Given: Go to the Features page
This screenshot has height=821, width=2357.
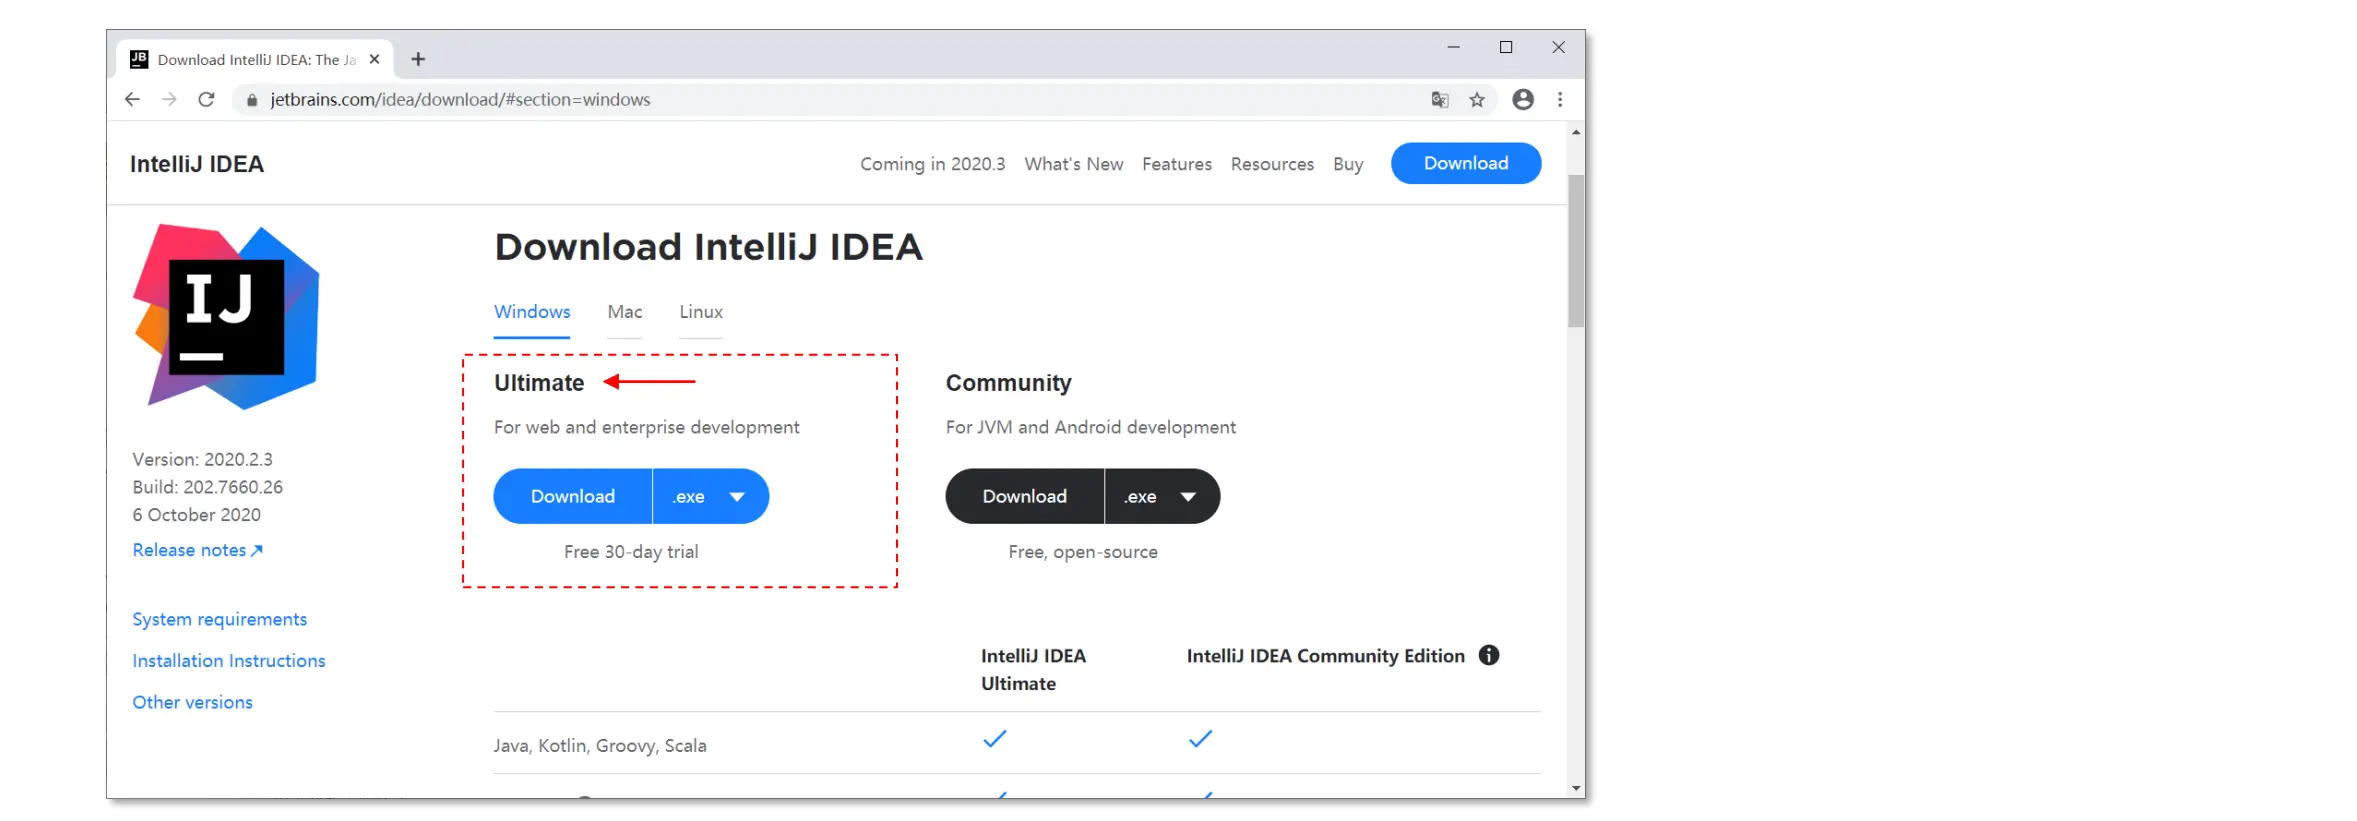Looking at the screenshot, I should click(x=1177, y=164).
